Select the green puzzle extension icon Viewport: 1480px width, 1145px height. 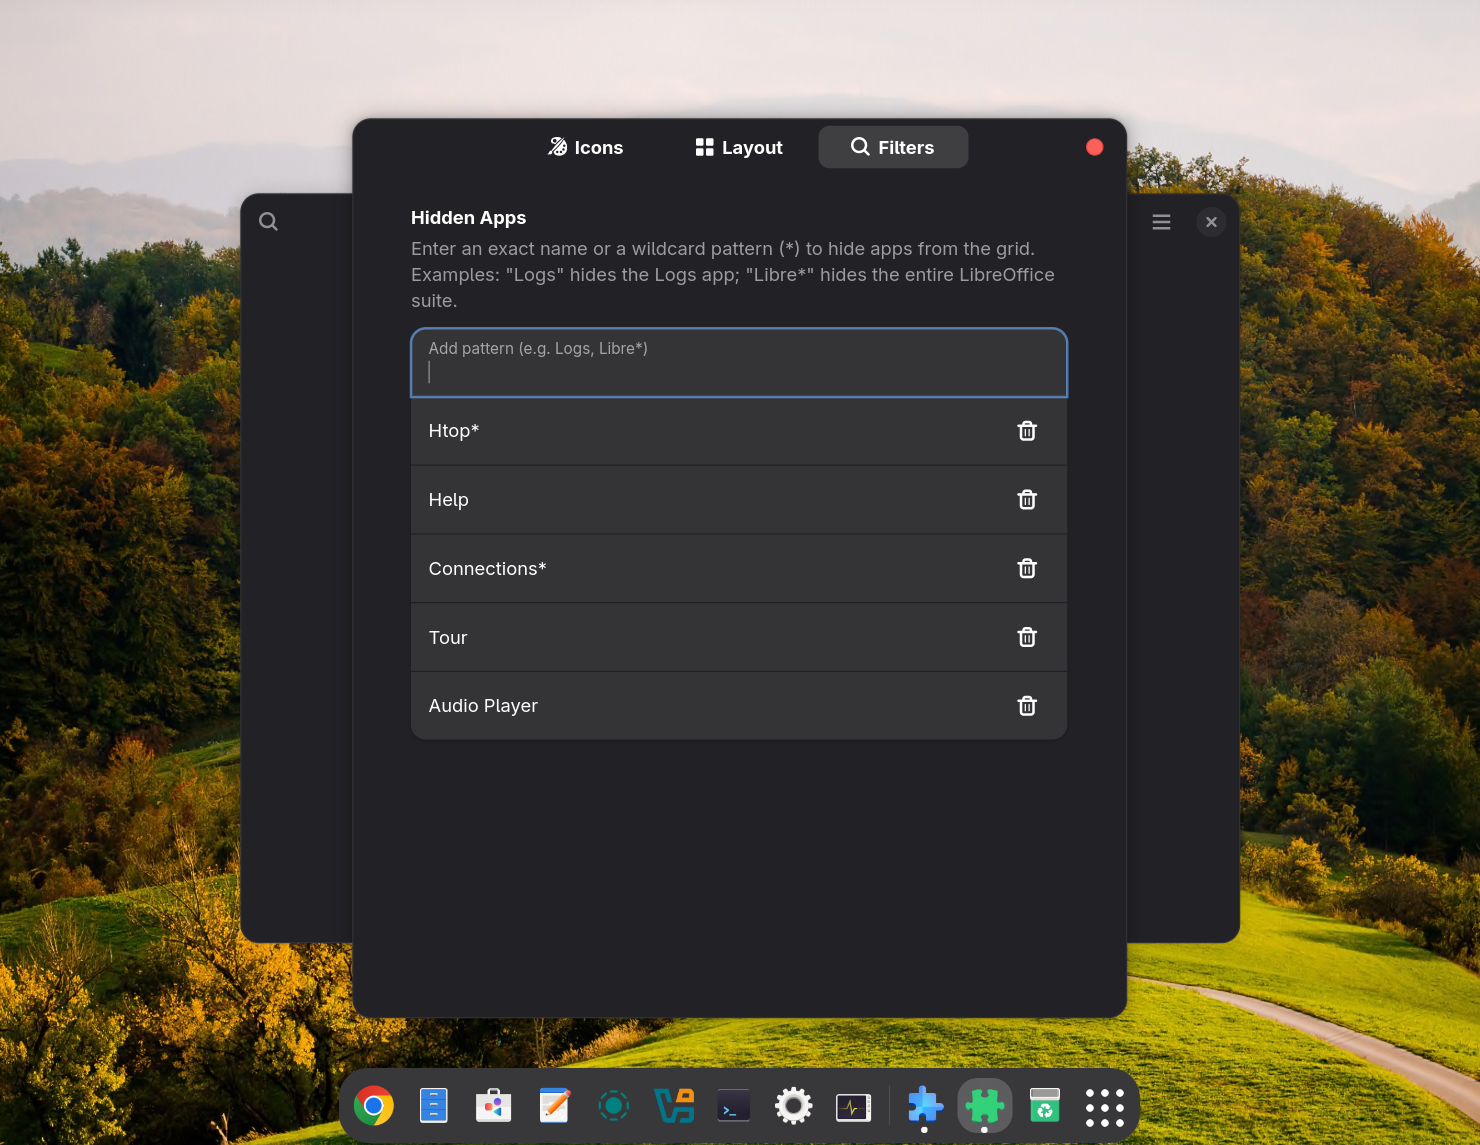pyautogui.click(x=984, y=1106)
